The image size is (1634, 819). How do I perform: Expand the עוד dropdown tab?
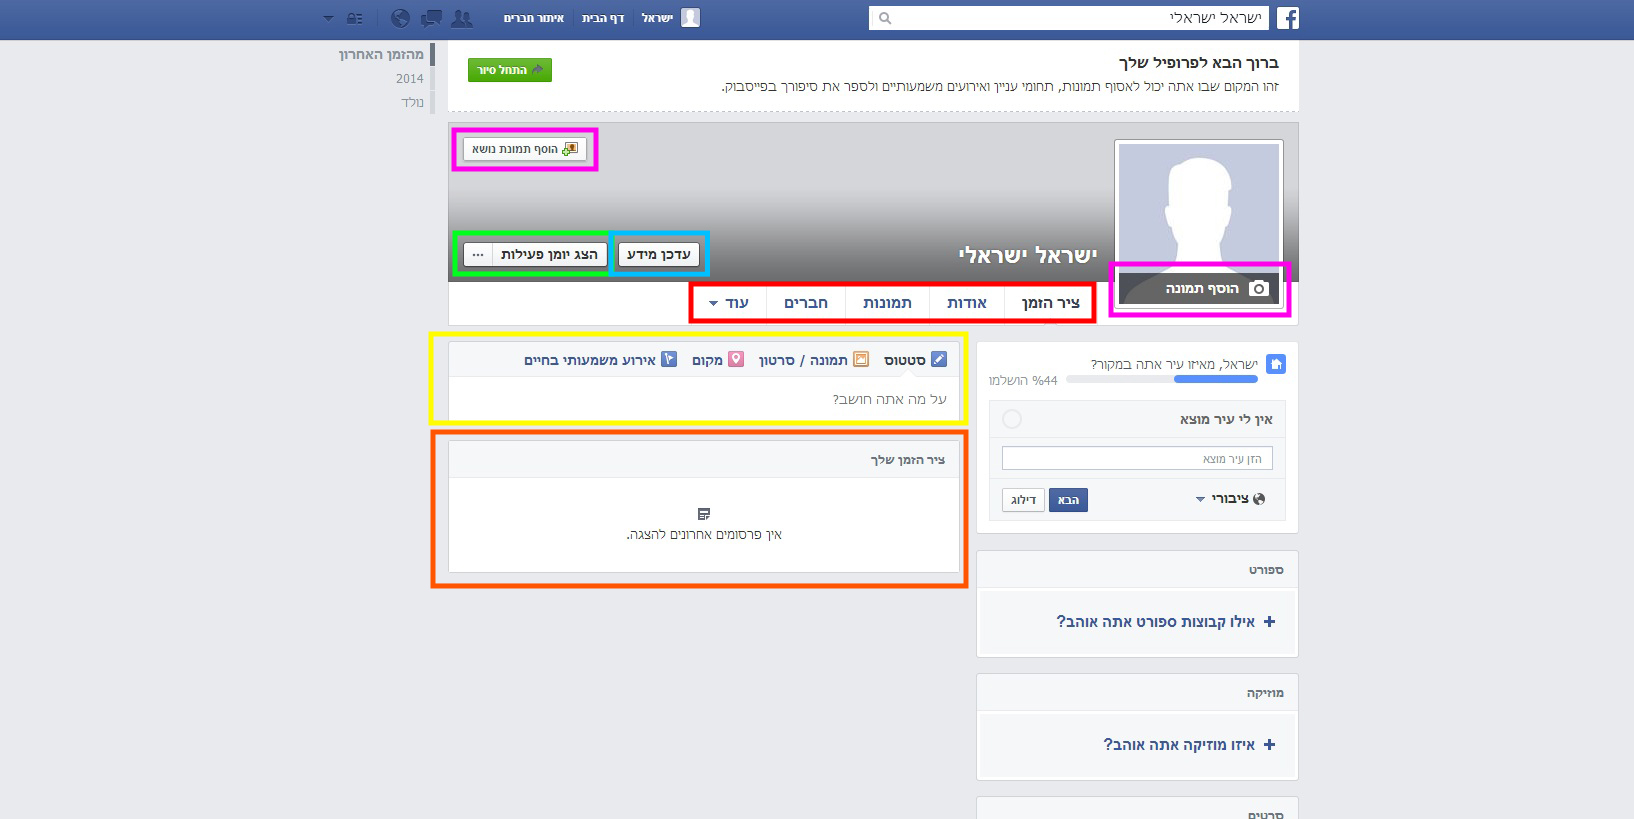tap(728, 303)
